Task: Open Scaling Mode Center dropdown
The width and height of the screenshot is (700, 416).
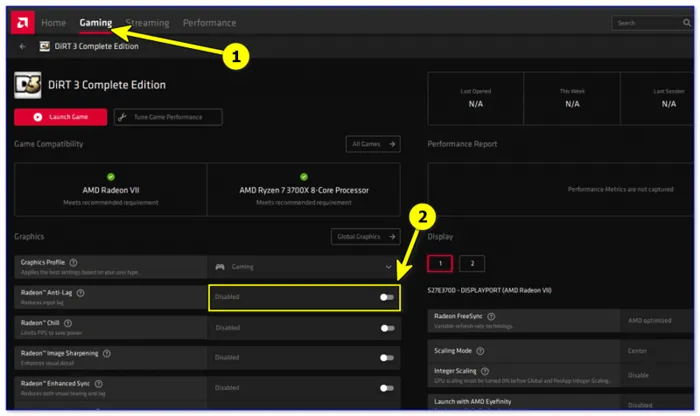Action: [657, 351]
